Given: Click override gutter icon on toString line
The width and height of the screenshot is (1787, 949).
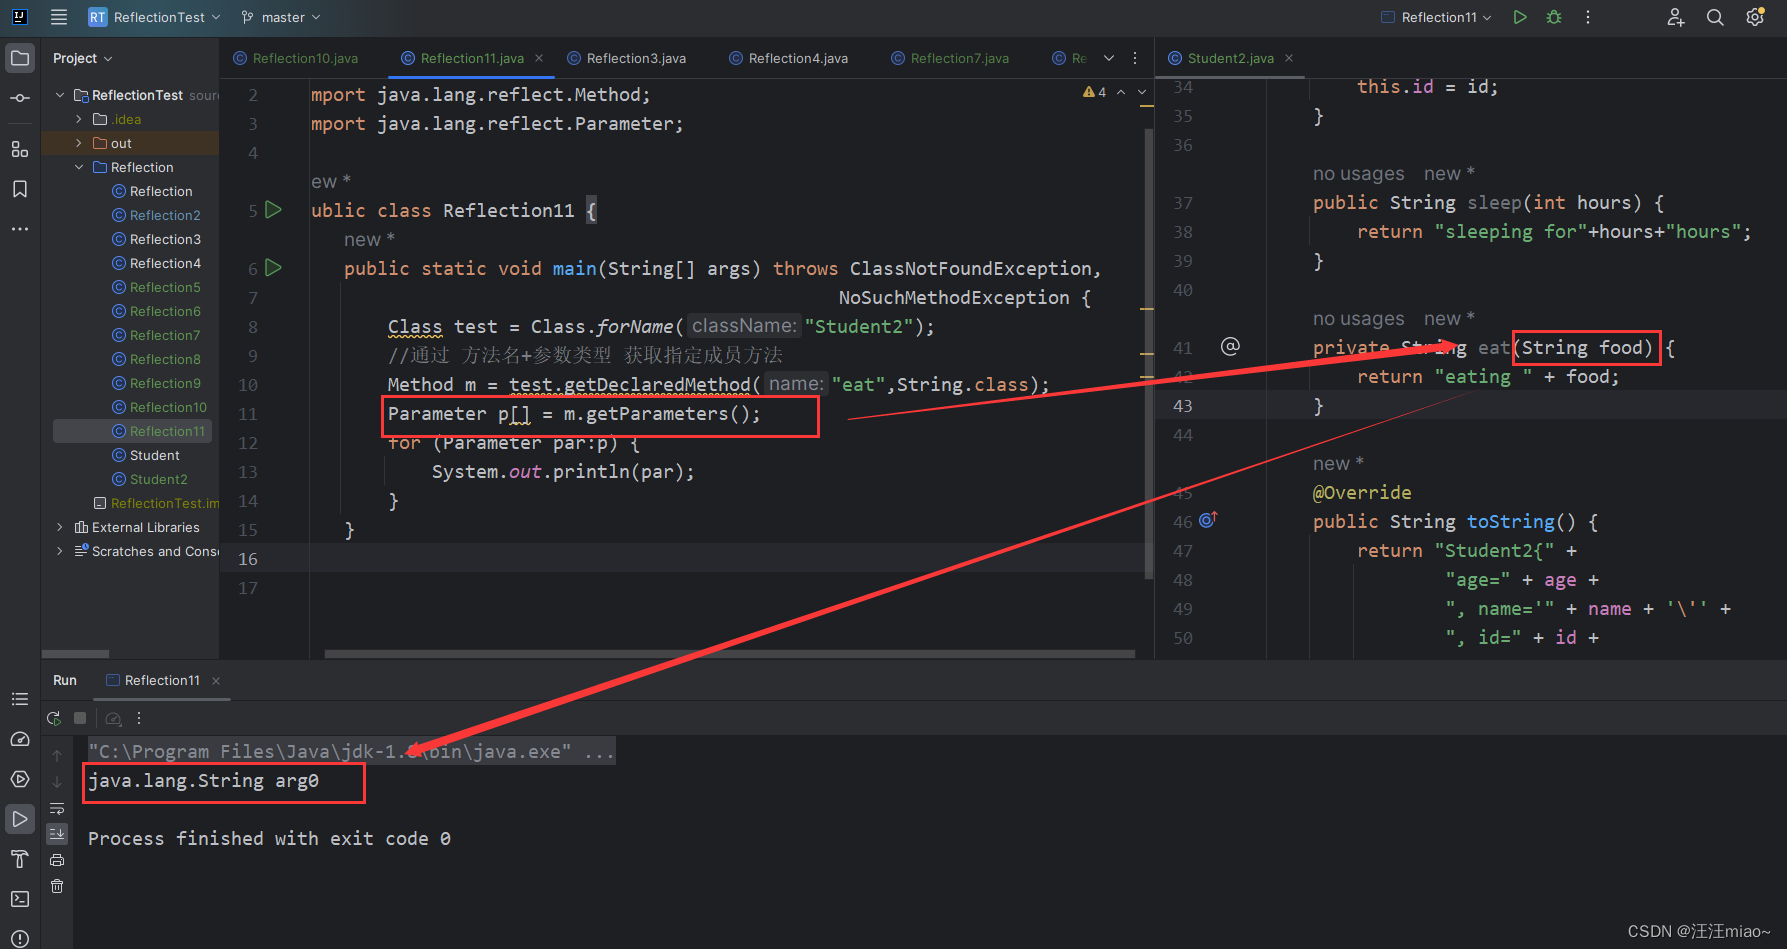Looking at the screenshot, I should 1208,520.
